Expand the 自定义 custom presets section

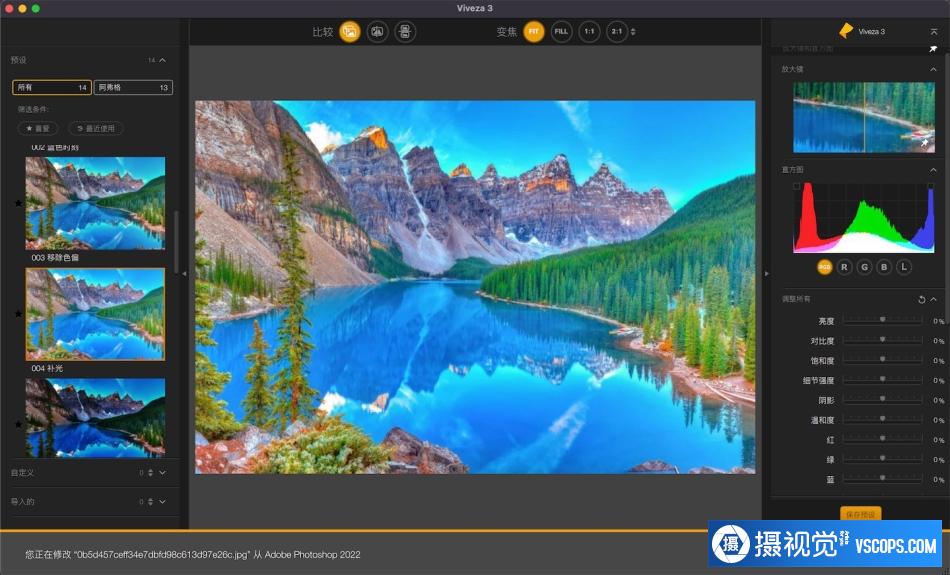pos(162,473)
